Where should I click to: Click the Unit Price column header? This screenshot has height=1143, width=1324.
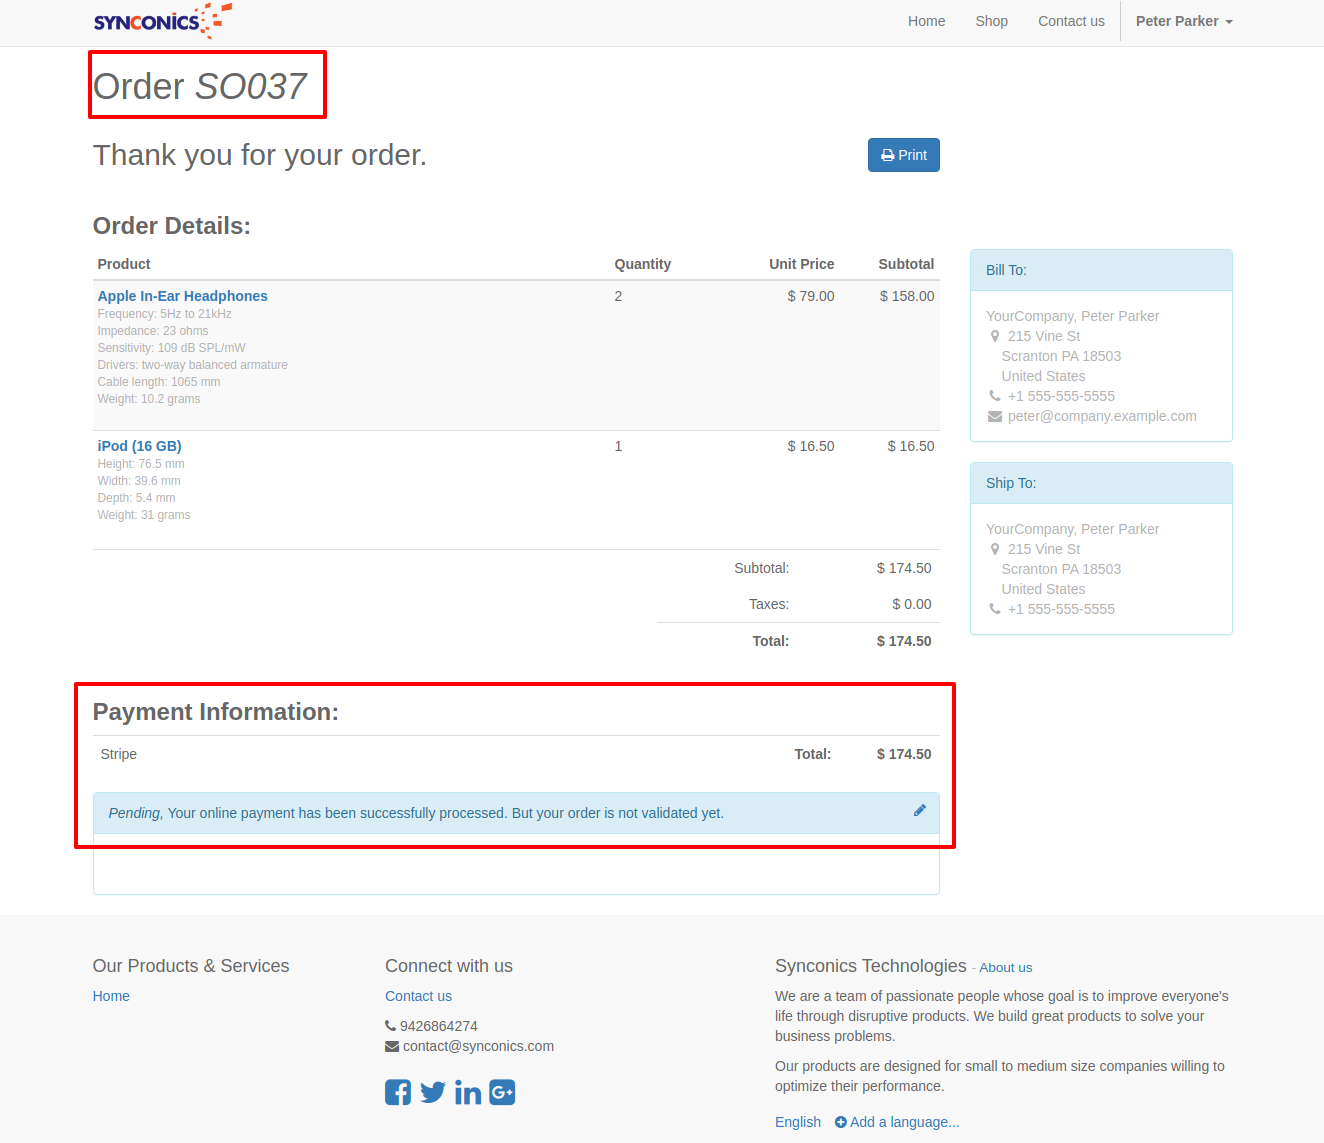801,264
